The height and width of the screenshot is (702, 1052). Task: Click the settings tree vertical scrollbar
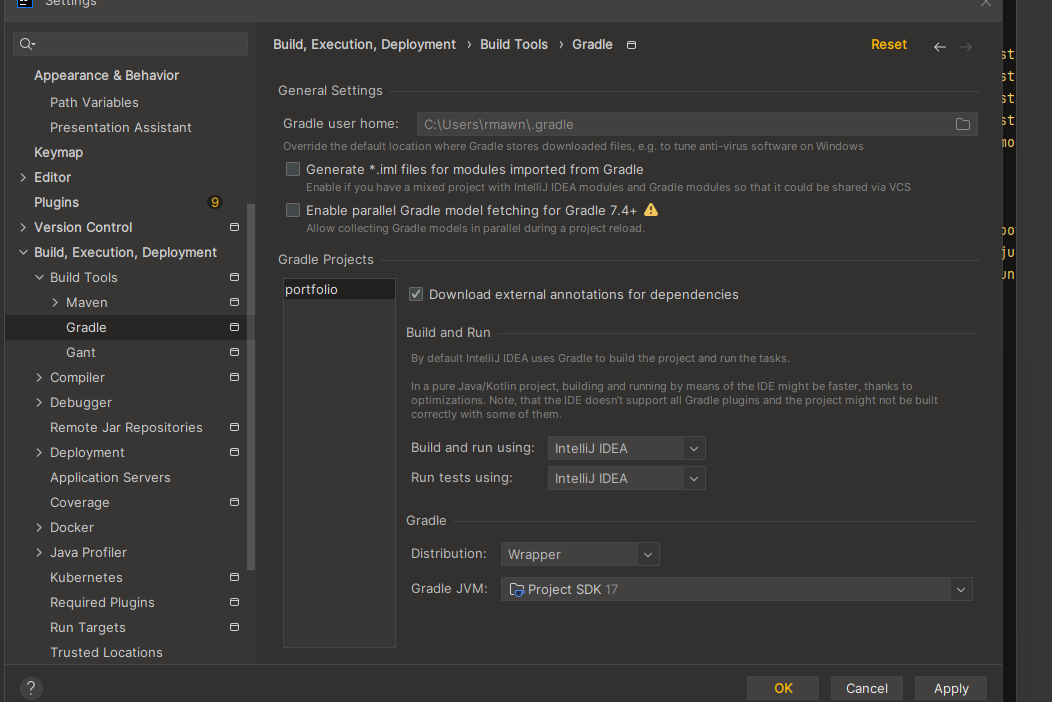pos(251,386)
